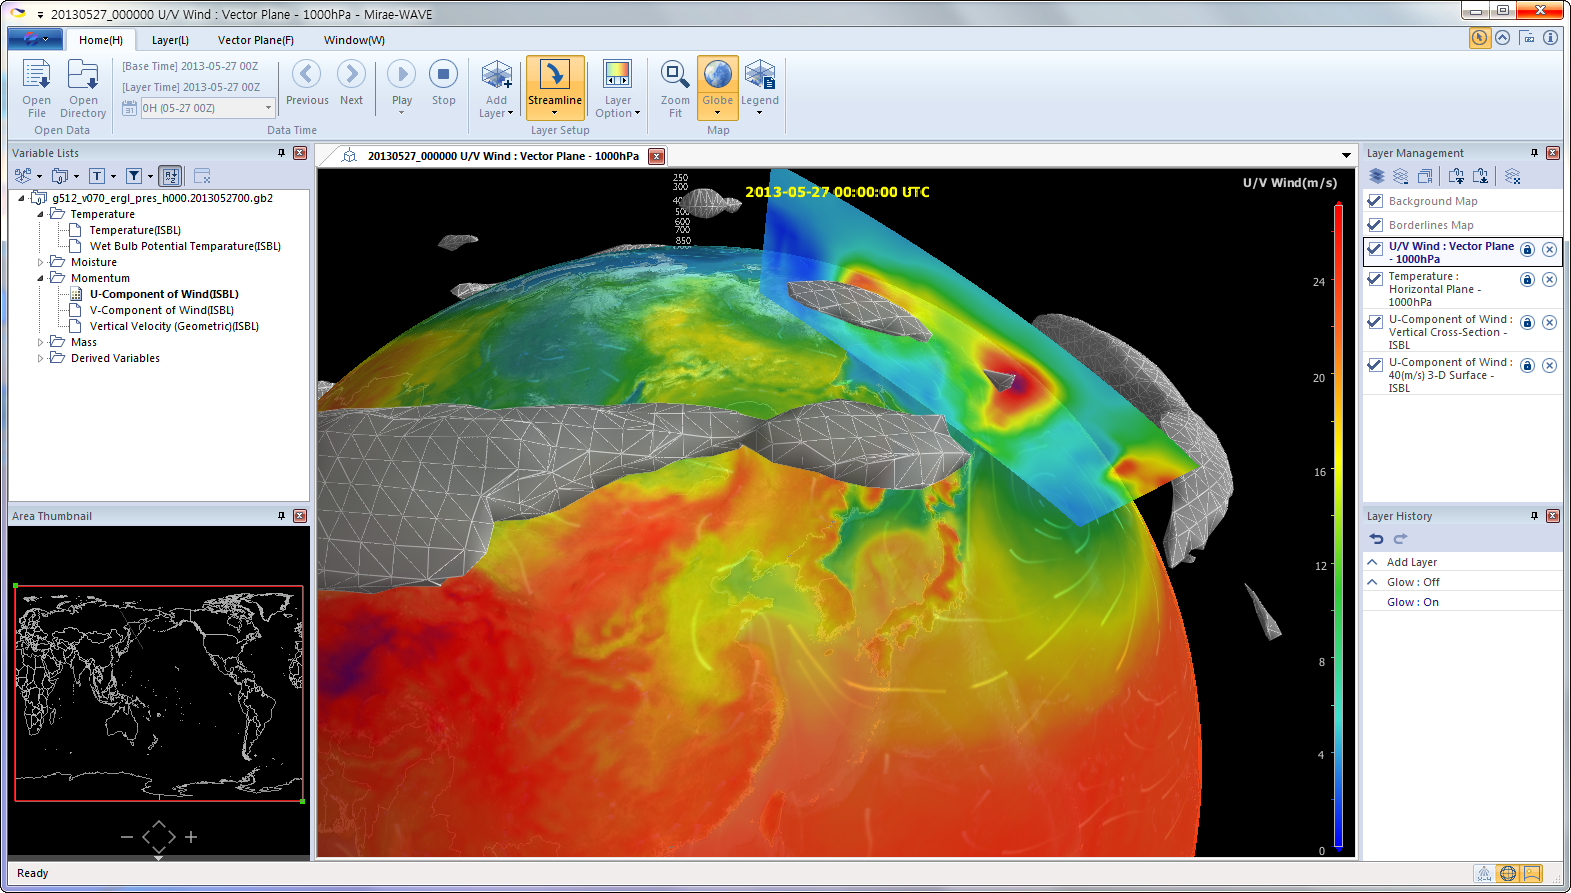Click the delete all layers icon
Image resolution: width=1571 pixels, height=893 pixels.
(x=1512, y=176)
